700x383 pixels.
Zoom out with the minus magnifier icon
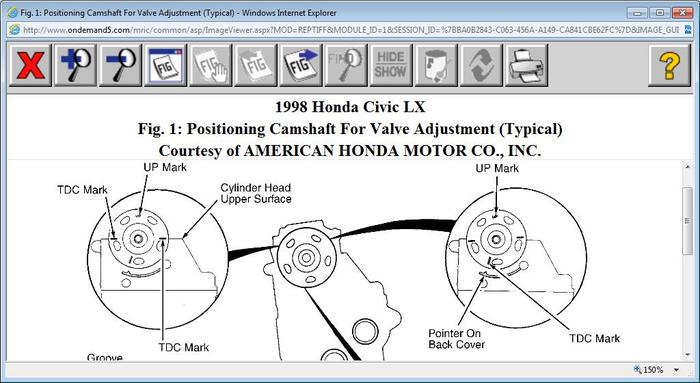point(121,65)
